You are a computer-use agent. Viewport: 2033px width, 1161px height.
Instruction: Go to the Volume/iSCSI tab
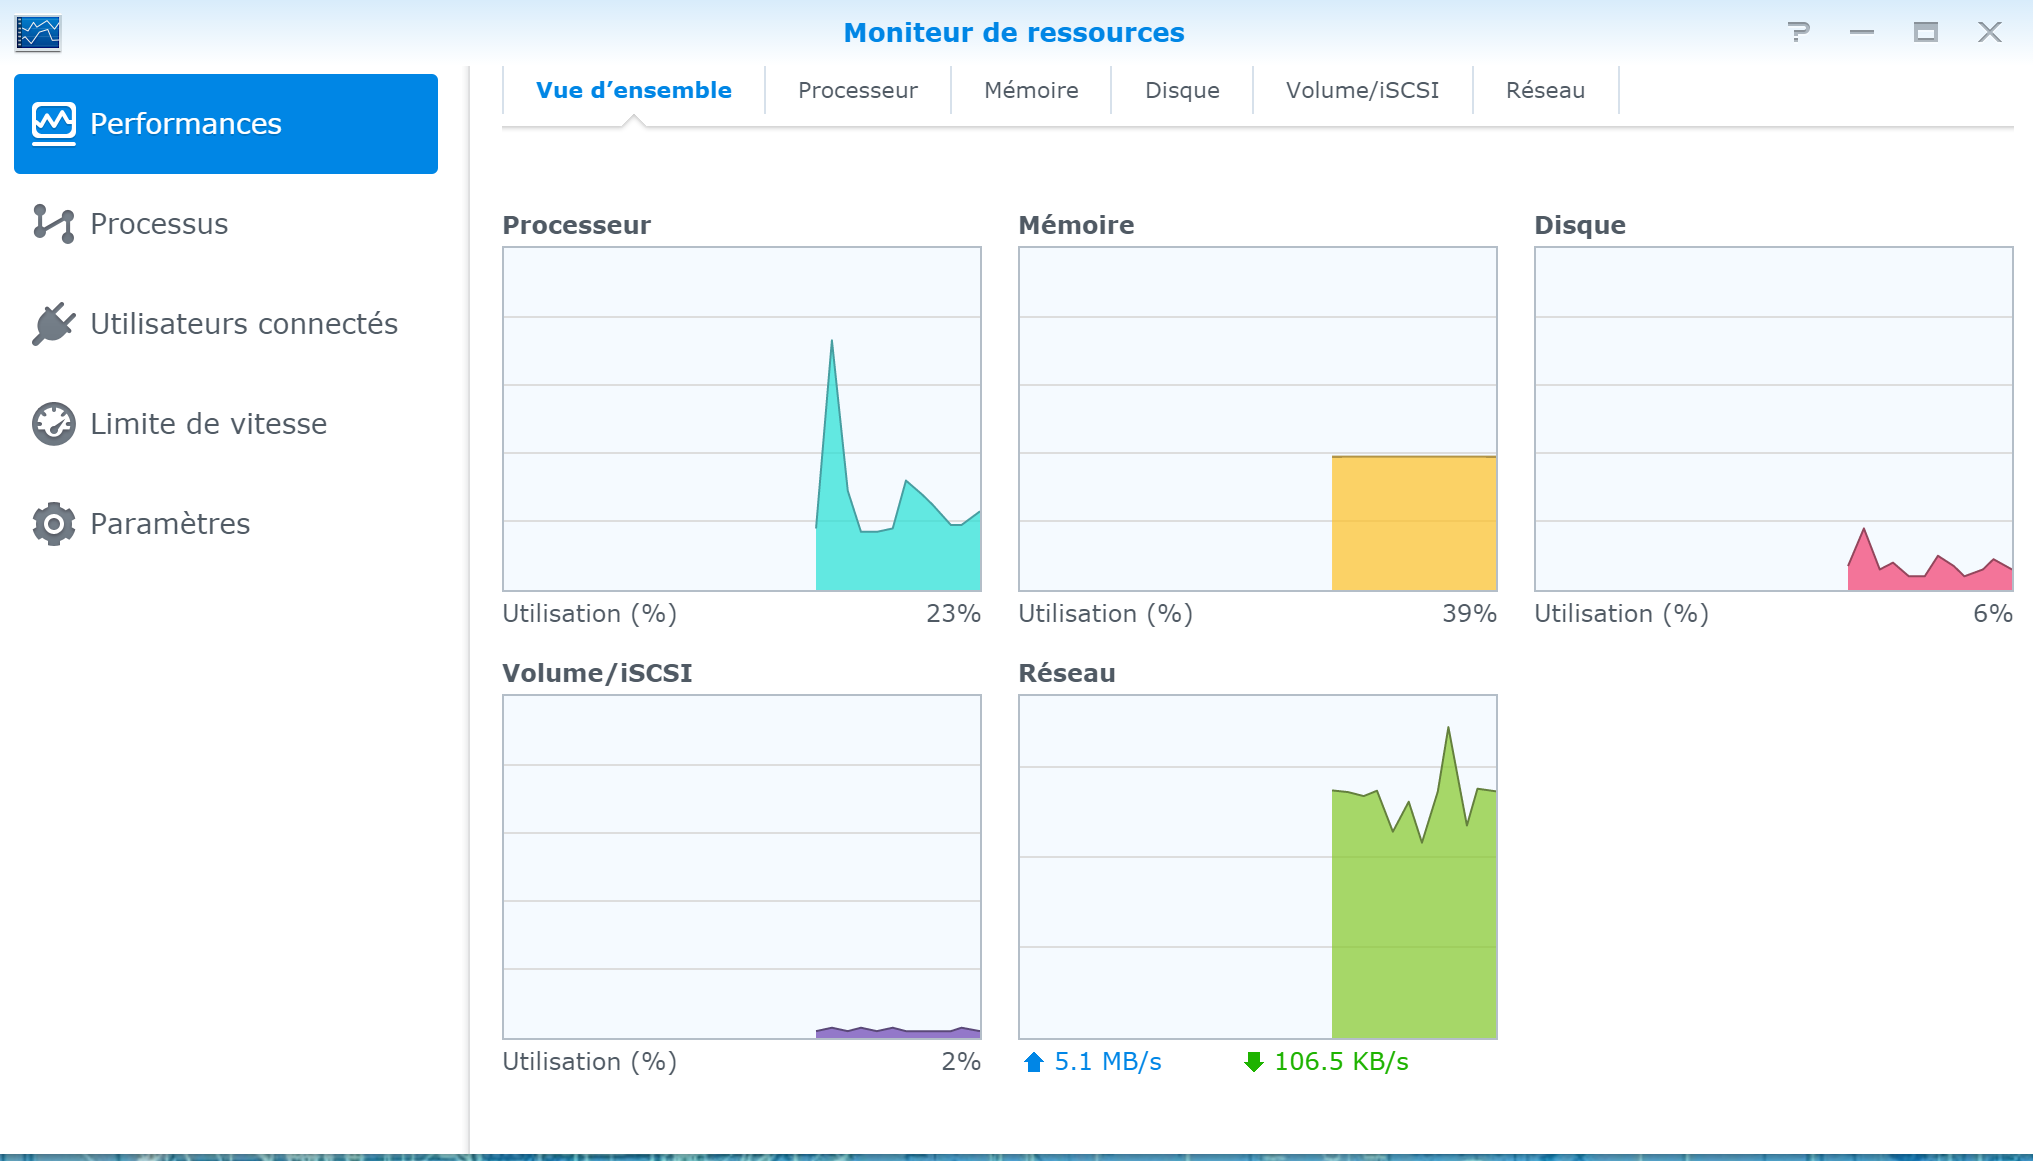tap(1362, 90)
